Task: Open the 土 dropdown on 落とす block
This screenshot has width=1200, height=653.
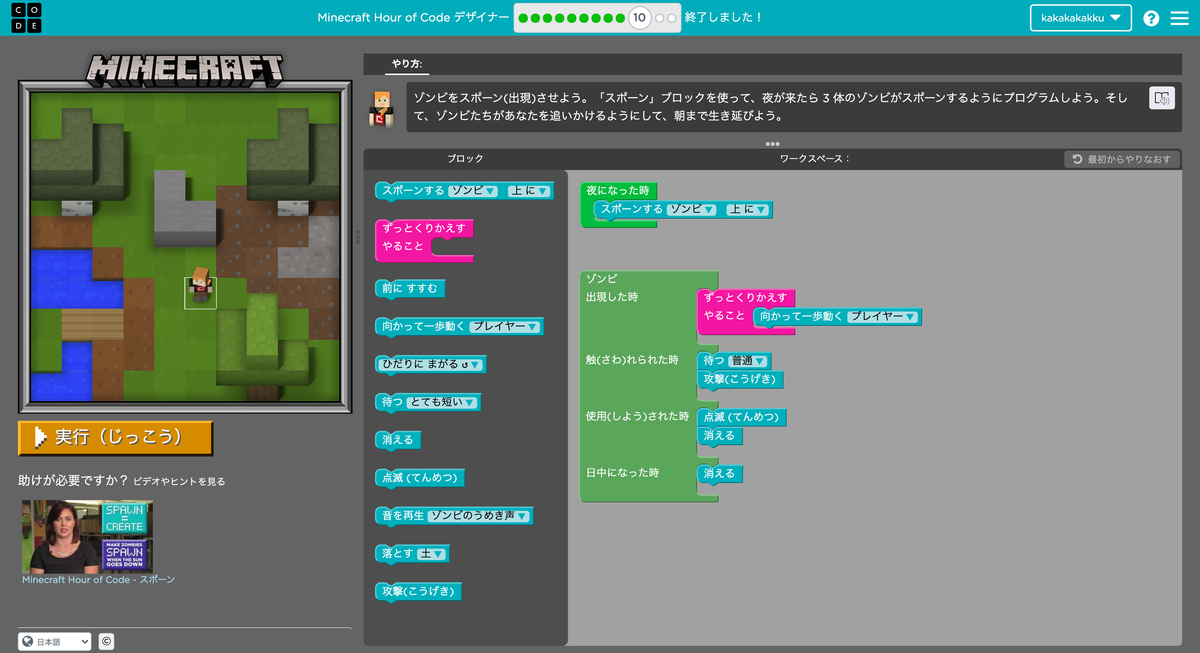Action: pos(433,553)
